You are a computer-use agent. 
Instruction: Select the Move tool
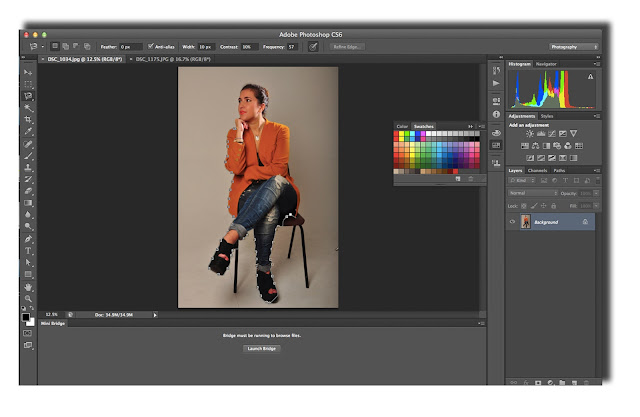click(x=28, y=72)
